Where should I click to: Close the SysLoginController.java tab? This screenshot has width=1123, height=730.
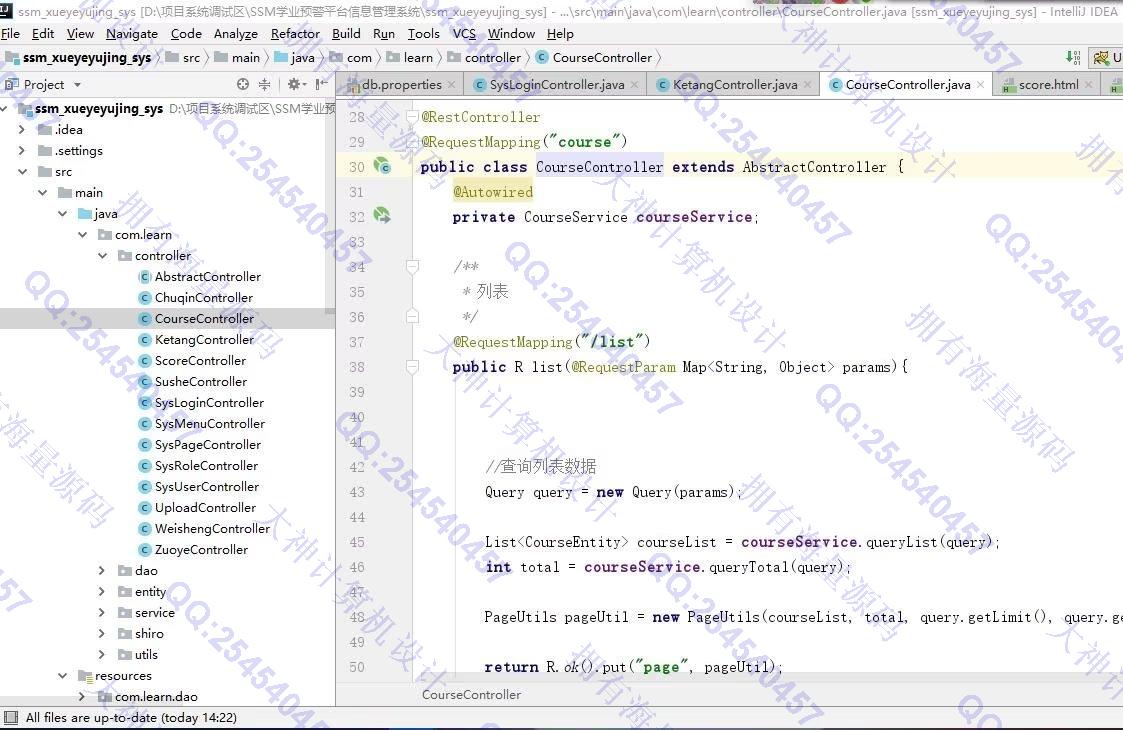click(x=635, y=85)
